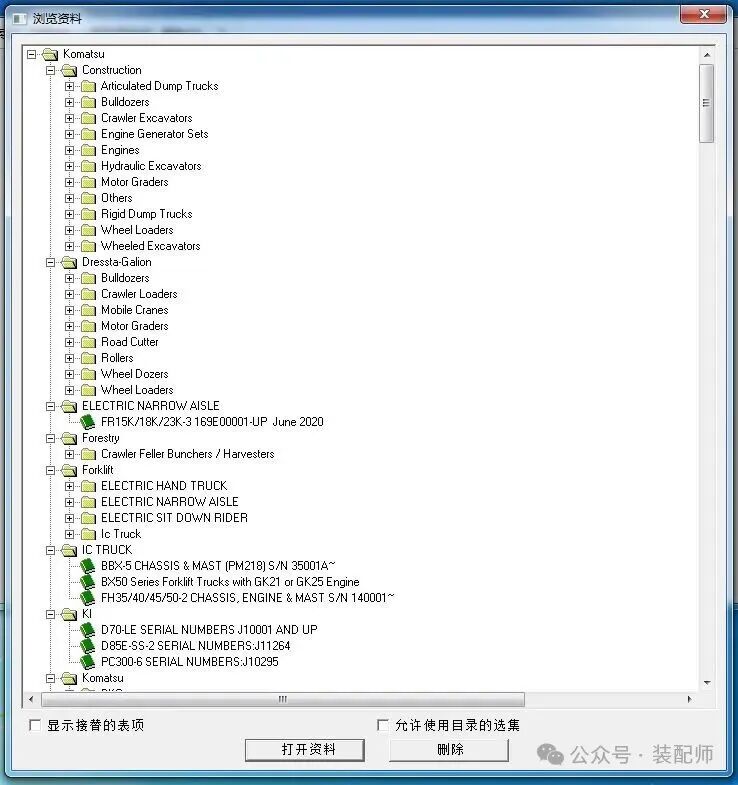
Task: Collapse the IC TRUCK branch
Action: (51, 551)
